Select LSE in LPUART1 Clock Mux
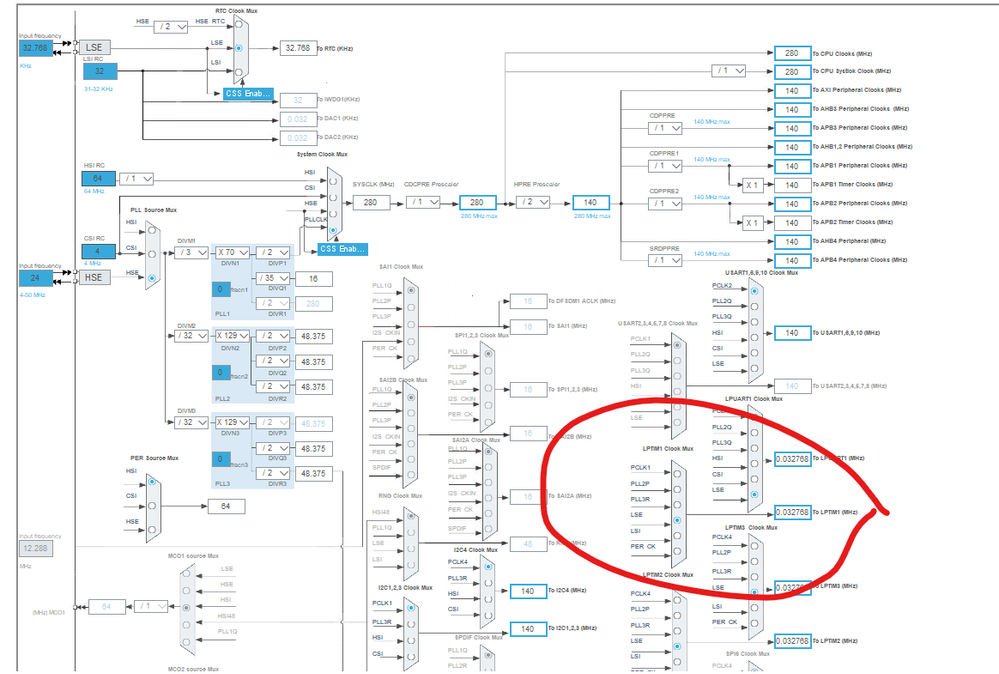Viewport: 999px width, 674px height. [x=754, y=494]
